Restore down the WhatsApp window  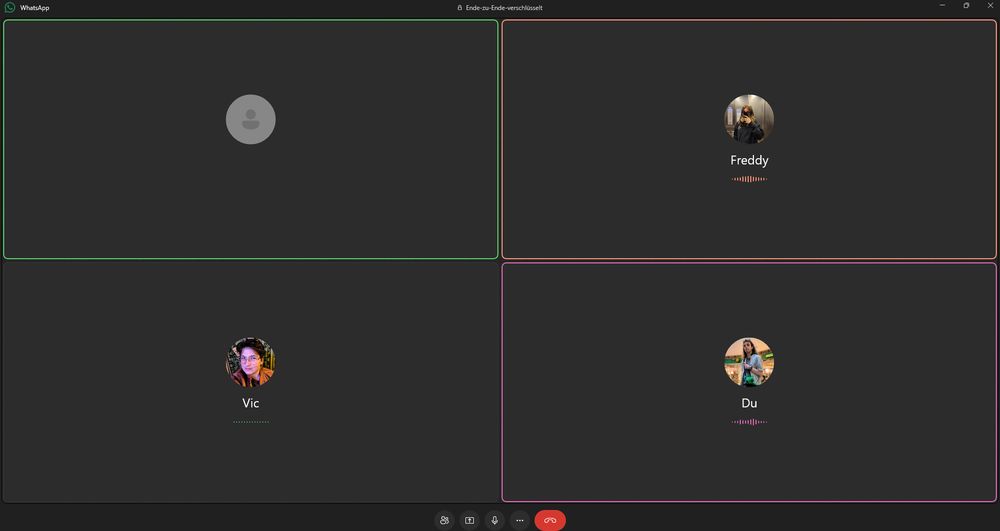966,6
